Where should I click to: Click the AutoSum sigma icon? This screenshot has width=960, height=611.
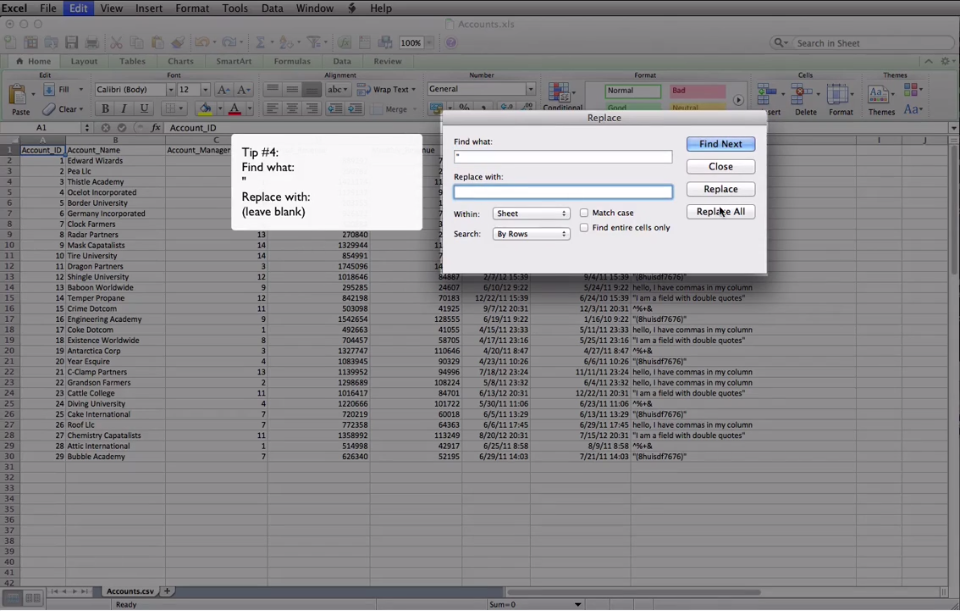tap(260, 43)
